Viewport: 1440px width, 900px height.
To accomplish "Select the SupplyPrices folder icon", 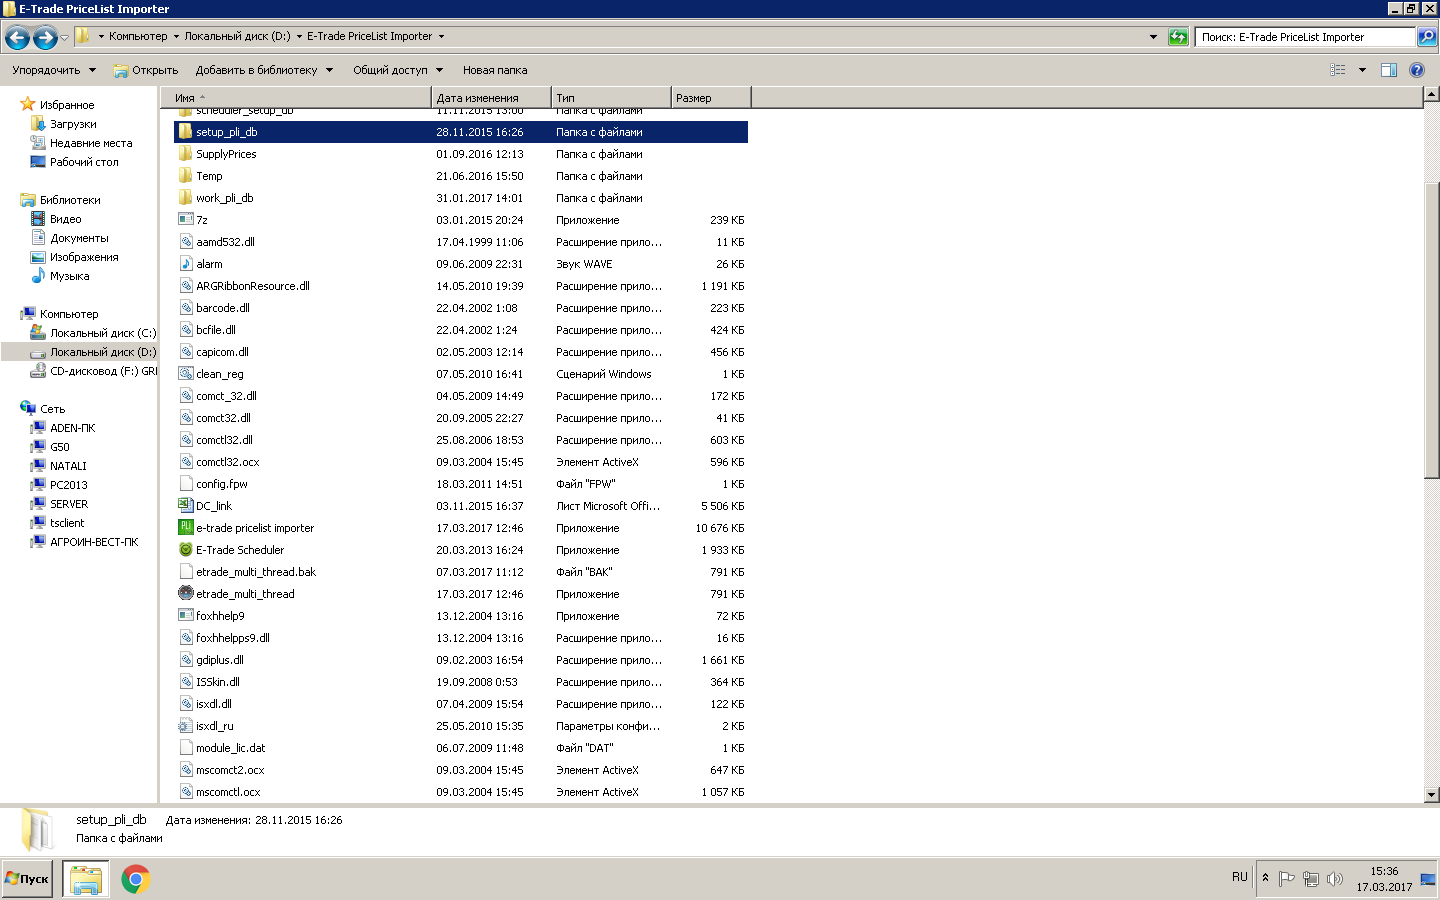I will point(186,154).
